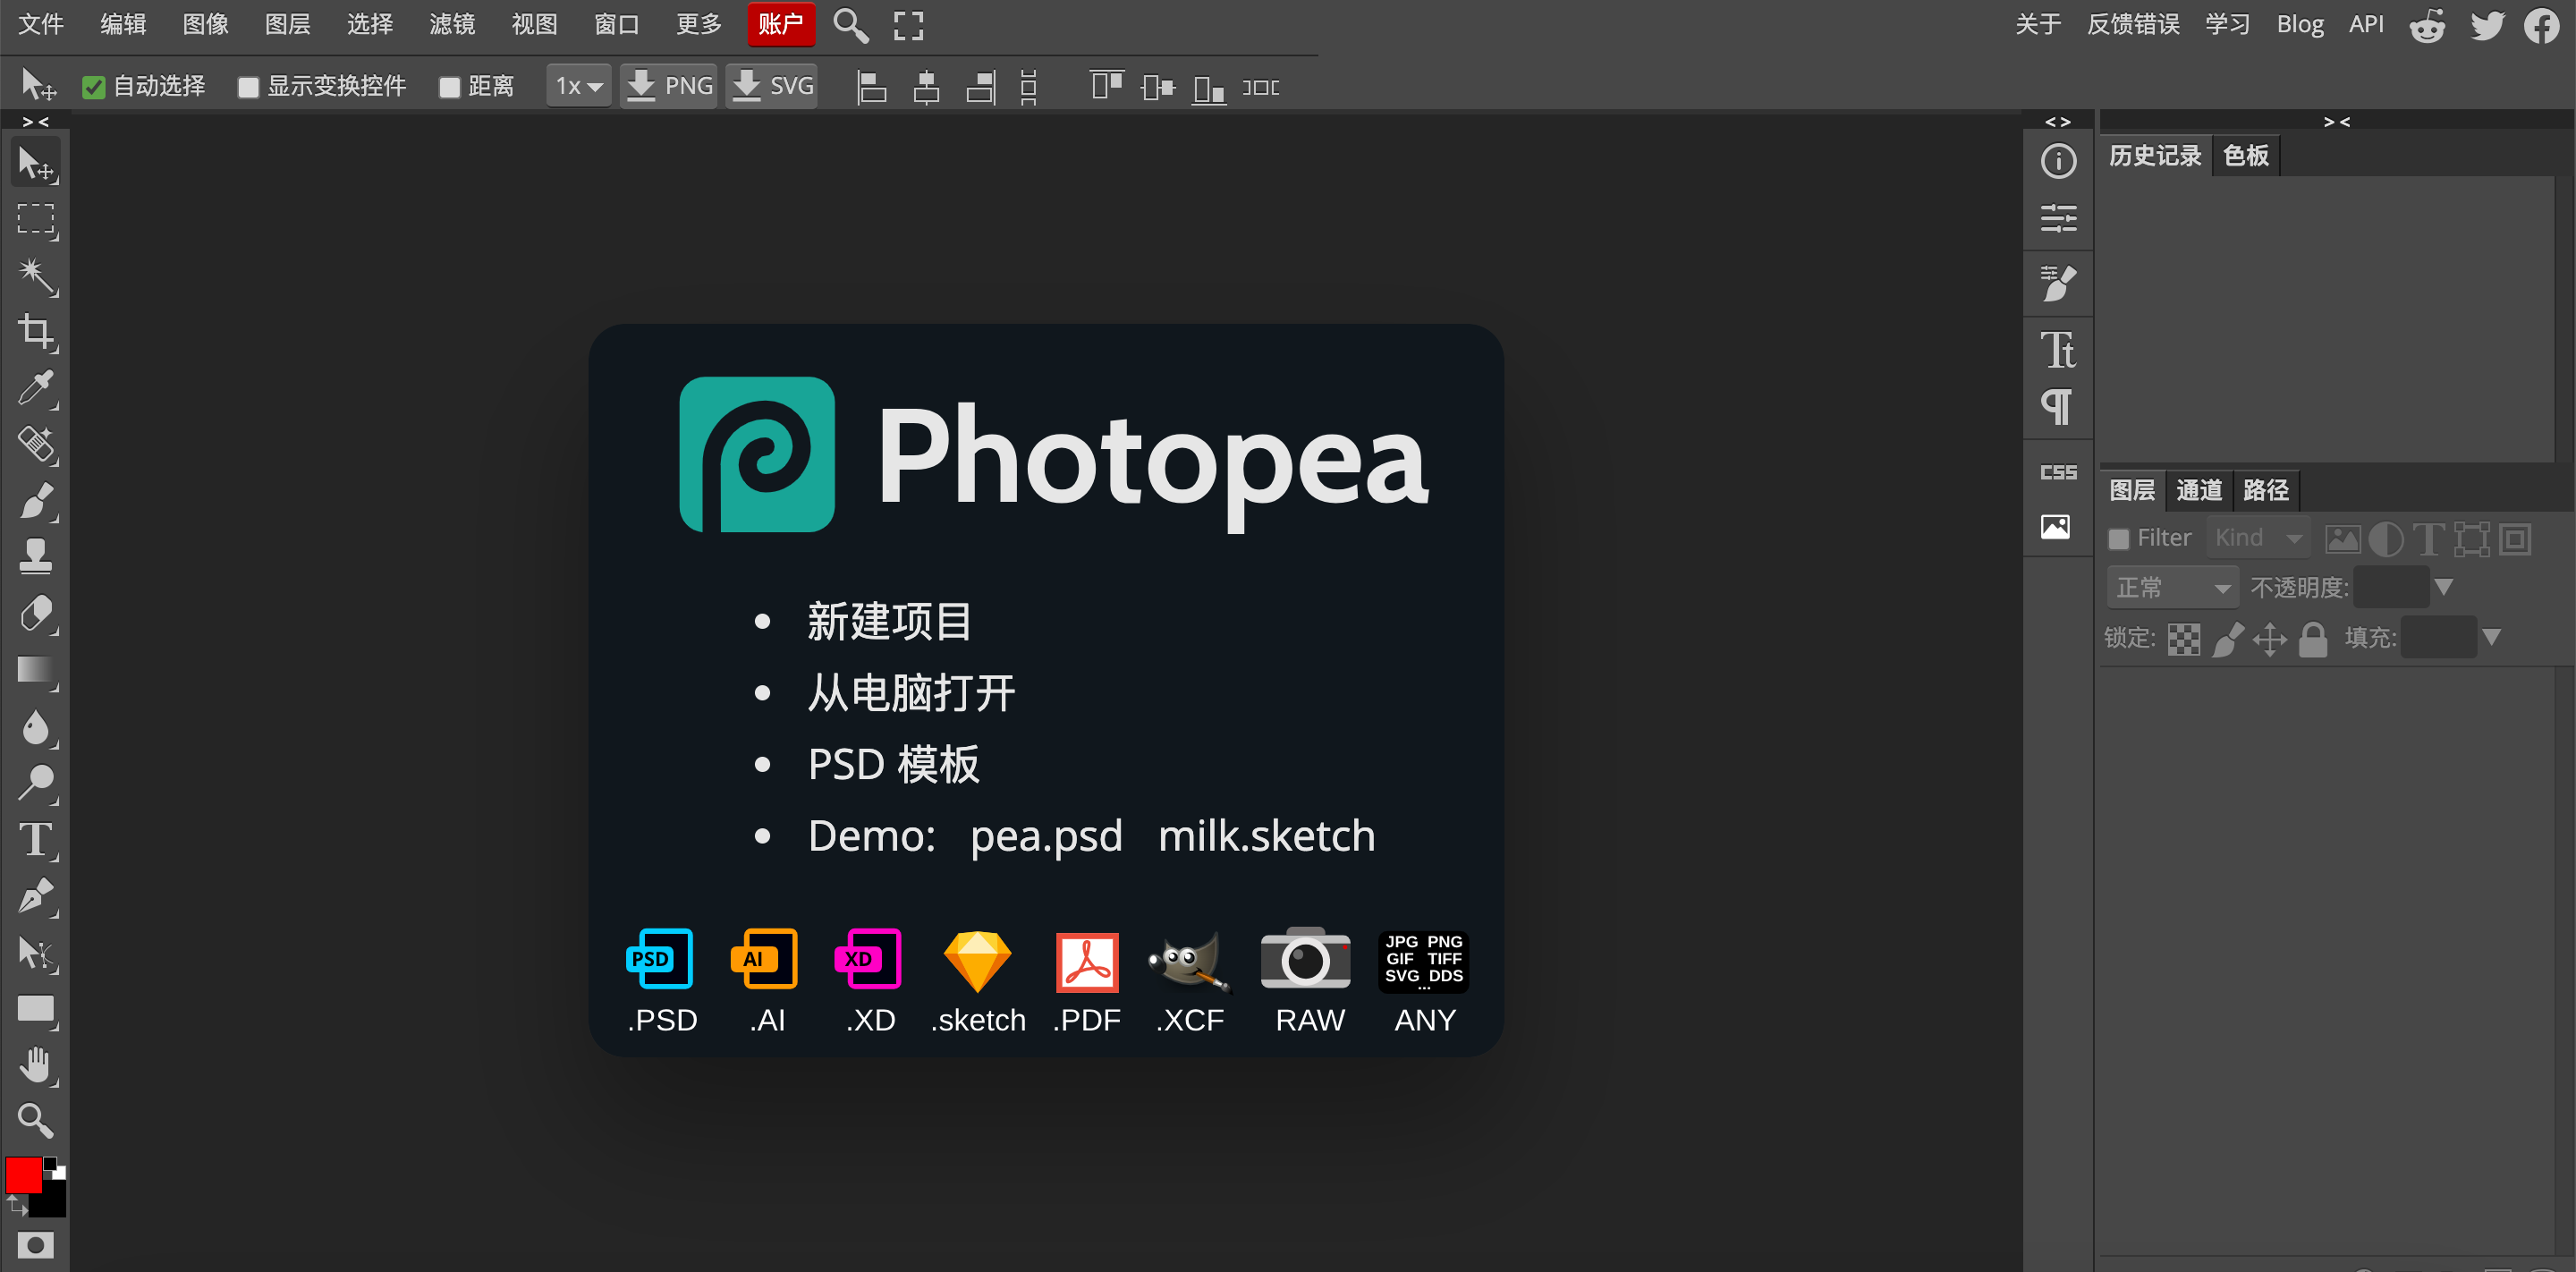Disable the Auto-Select checkbox
The image size is (2576, 1272).
(x=94, y=87)
